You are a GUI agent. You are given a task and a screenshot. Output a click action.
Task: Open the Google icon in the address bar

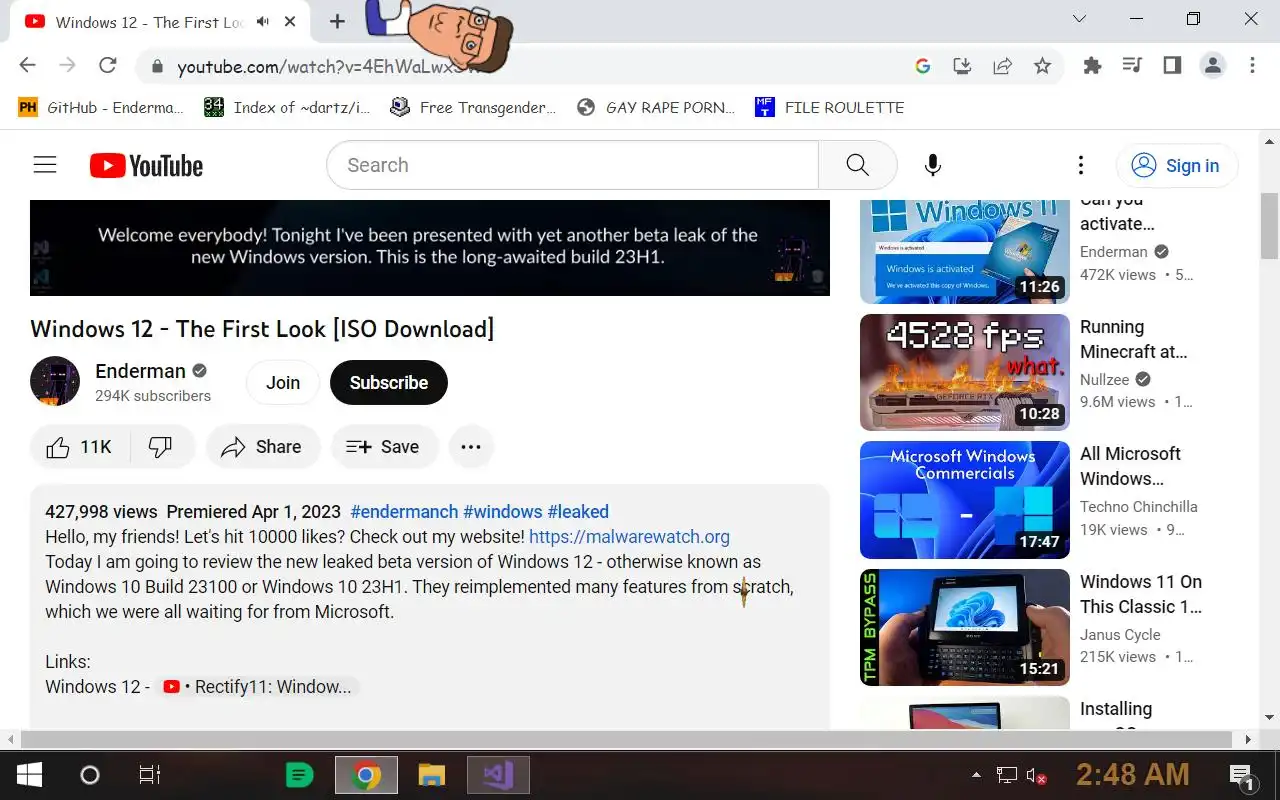coord(923,66)
